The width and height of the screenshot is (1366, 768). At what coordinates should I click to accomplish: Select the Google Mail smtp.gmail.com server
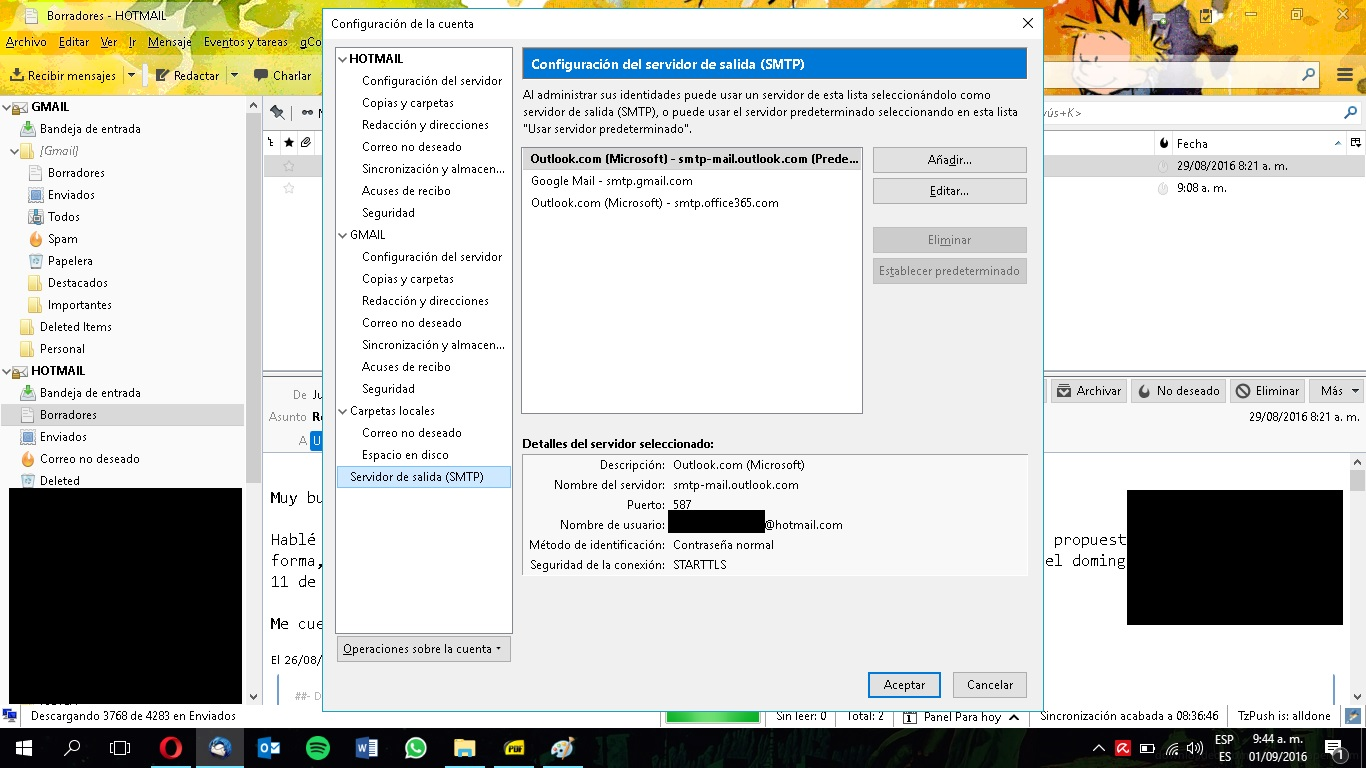[692, 181]
